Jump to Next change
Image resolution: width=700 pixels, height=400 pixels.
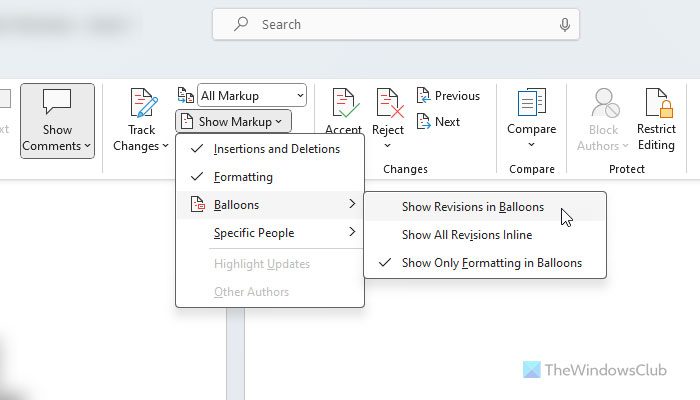point(438,121)
